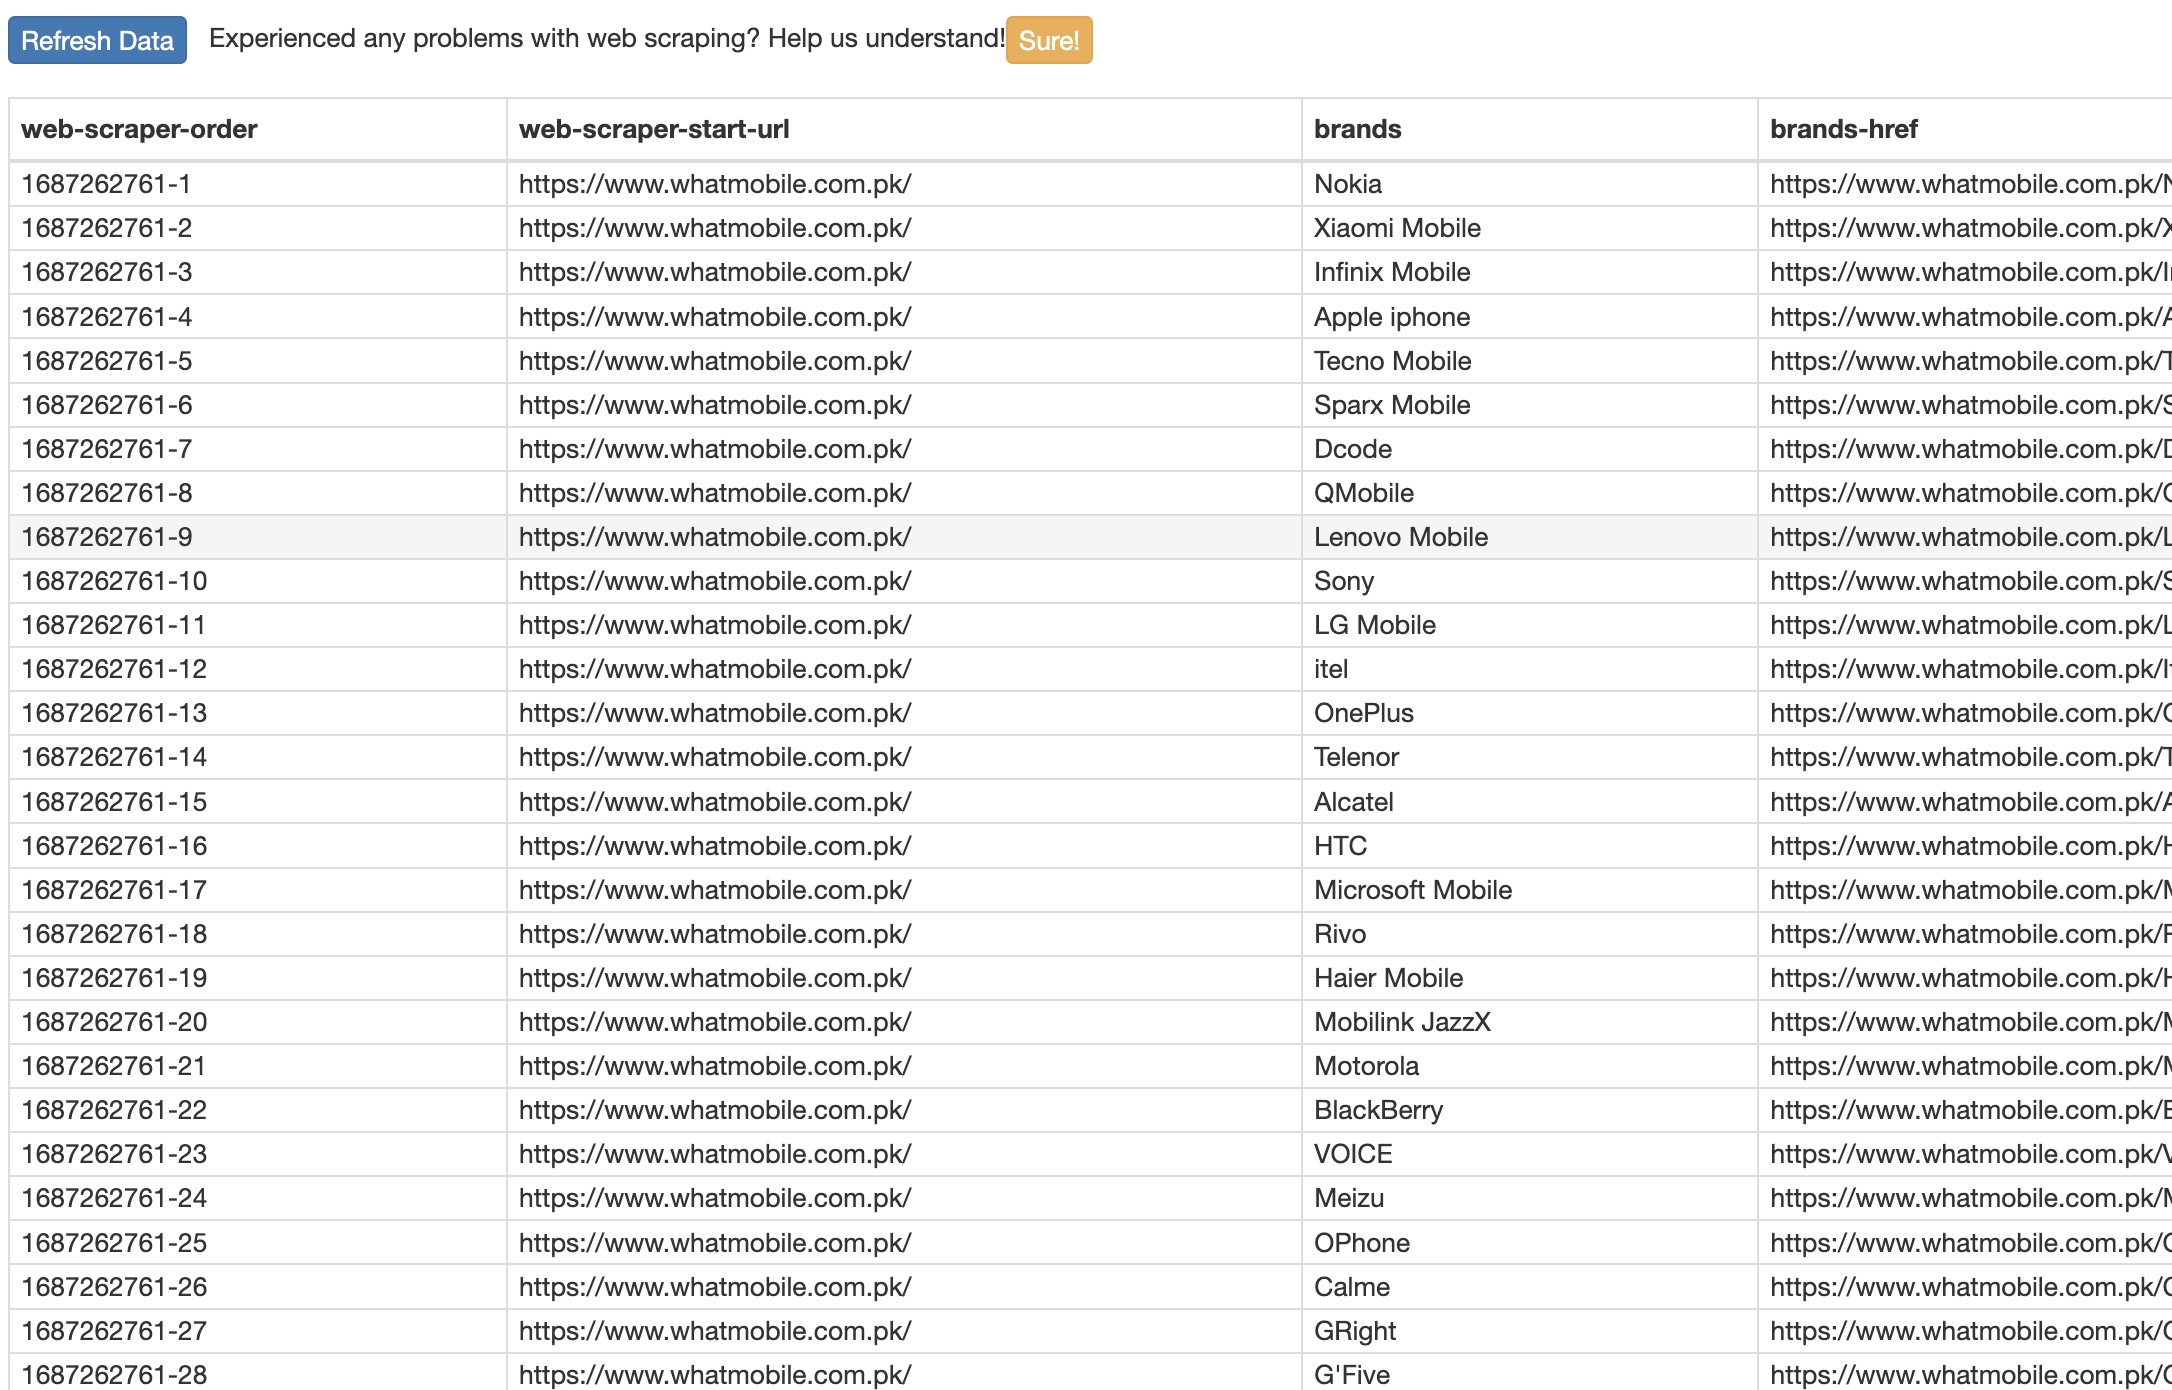
Task: Click the G'Five brand cell
Action: [1530, 1372]
